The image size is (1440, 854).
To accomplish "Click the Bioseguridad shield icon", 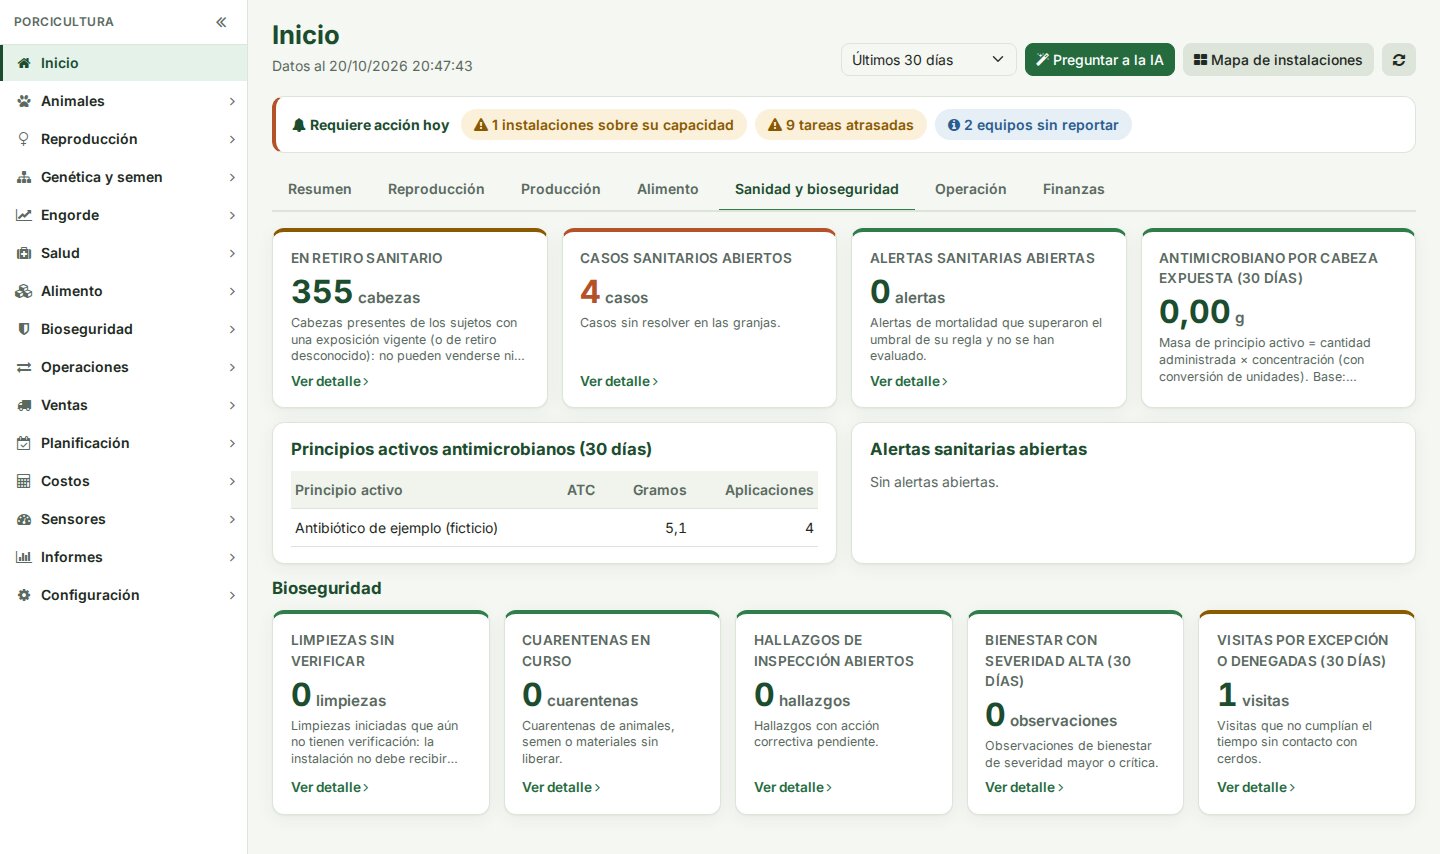I will coord(24,329).
